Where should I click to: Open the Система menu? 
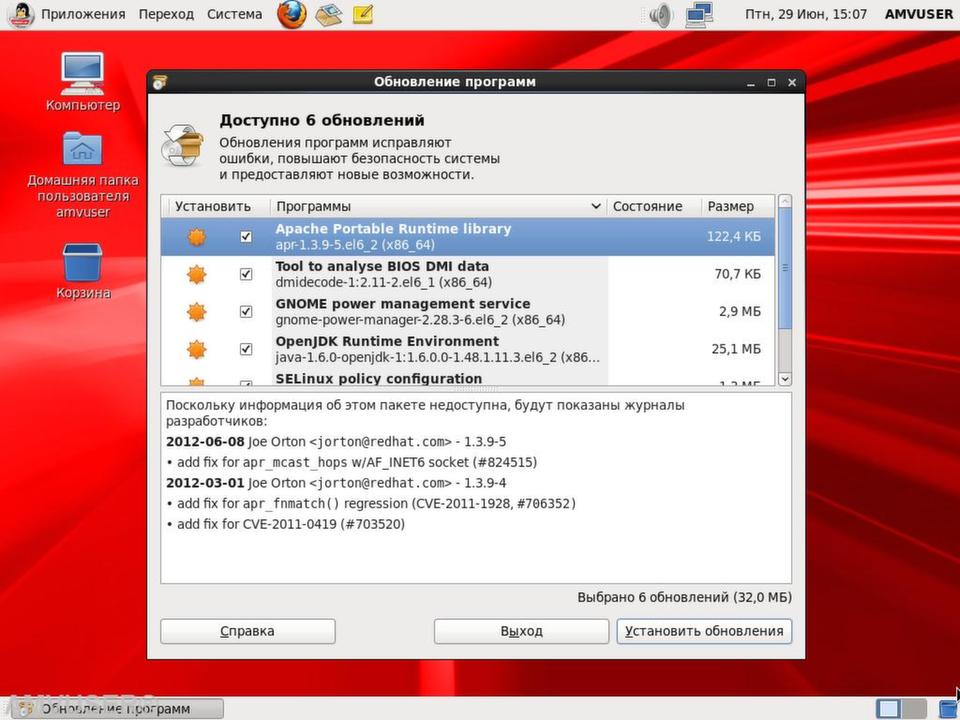click(x=234, y=14)
